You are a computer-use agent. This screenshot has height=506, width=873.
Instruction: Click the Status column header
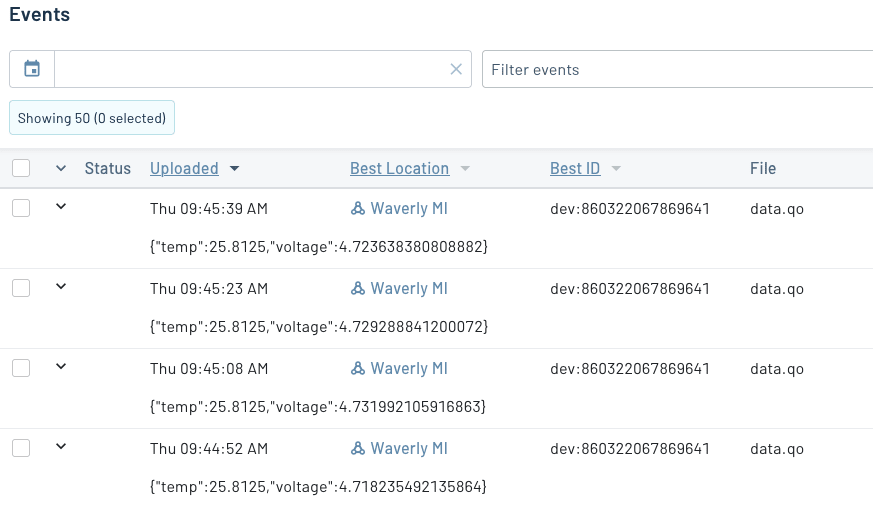point(107,168)
